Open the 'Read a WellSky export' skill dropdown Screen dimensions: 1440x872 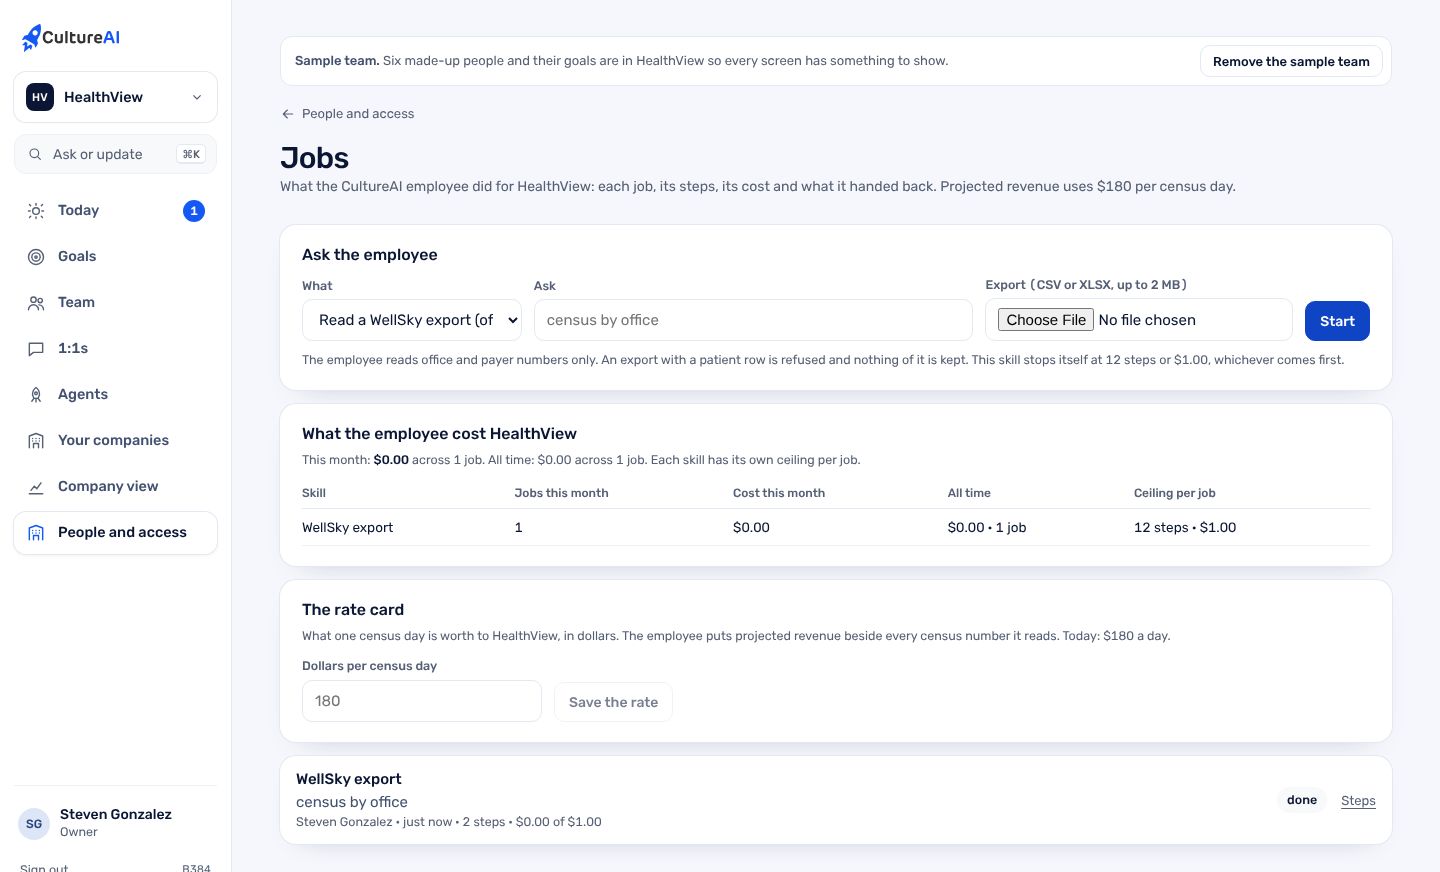pos(412,320)
